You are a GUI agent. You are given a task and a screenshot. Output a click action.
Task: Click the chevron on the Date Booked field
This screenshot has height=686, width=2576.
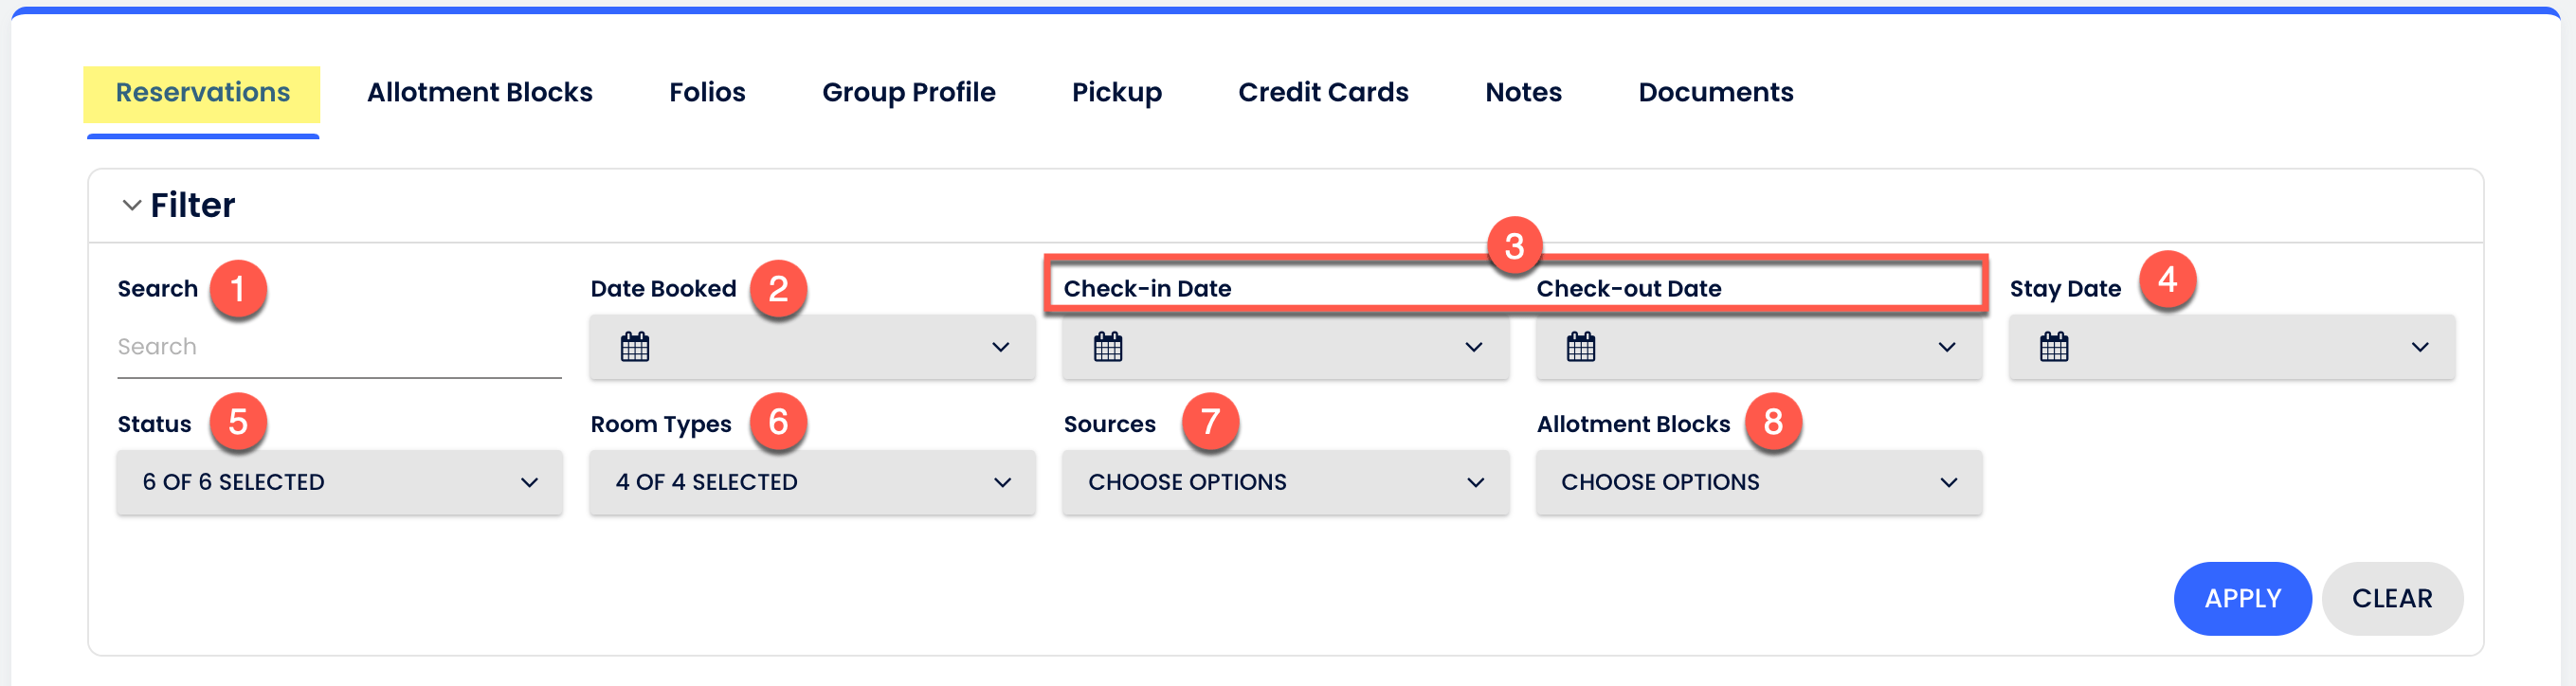click(1002, 348)
